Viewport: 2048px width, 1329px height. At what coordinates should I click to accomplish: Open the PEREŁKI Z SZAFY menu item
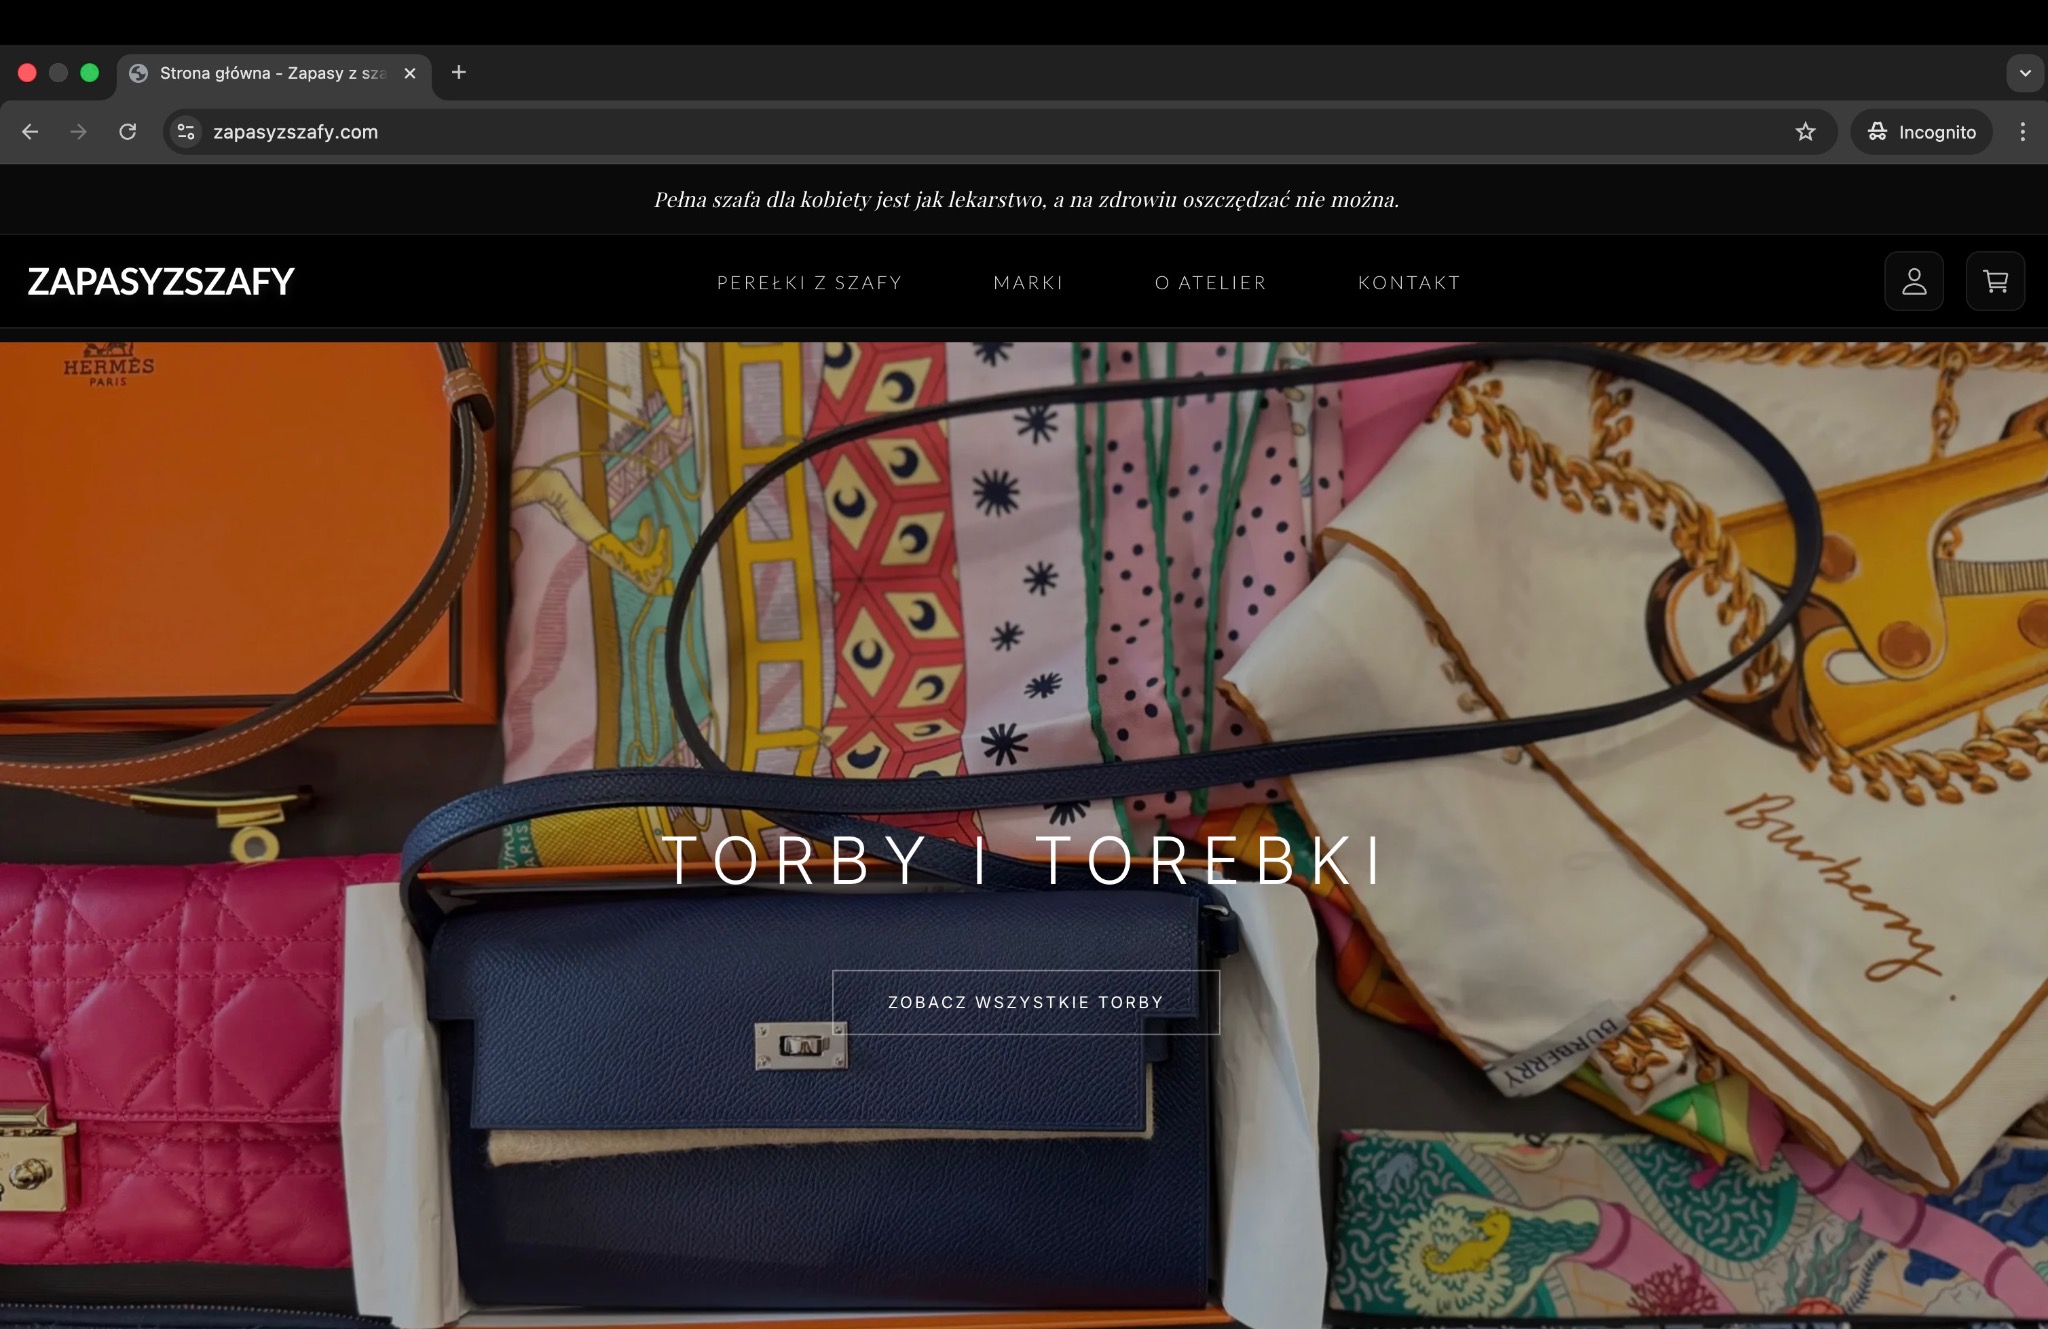tap(810, 282)
